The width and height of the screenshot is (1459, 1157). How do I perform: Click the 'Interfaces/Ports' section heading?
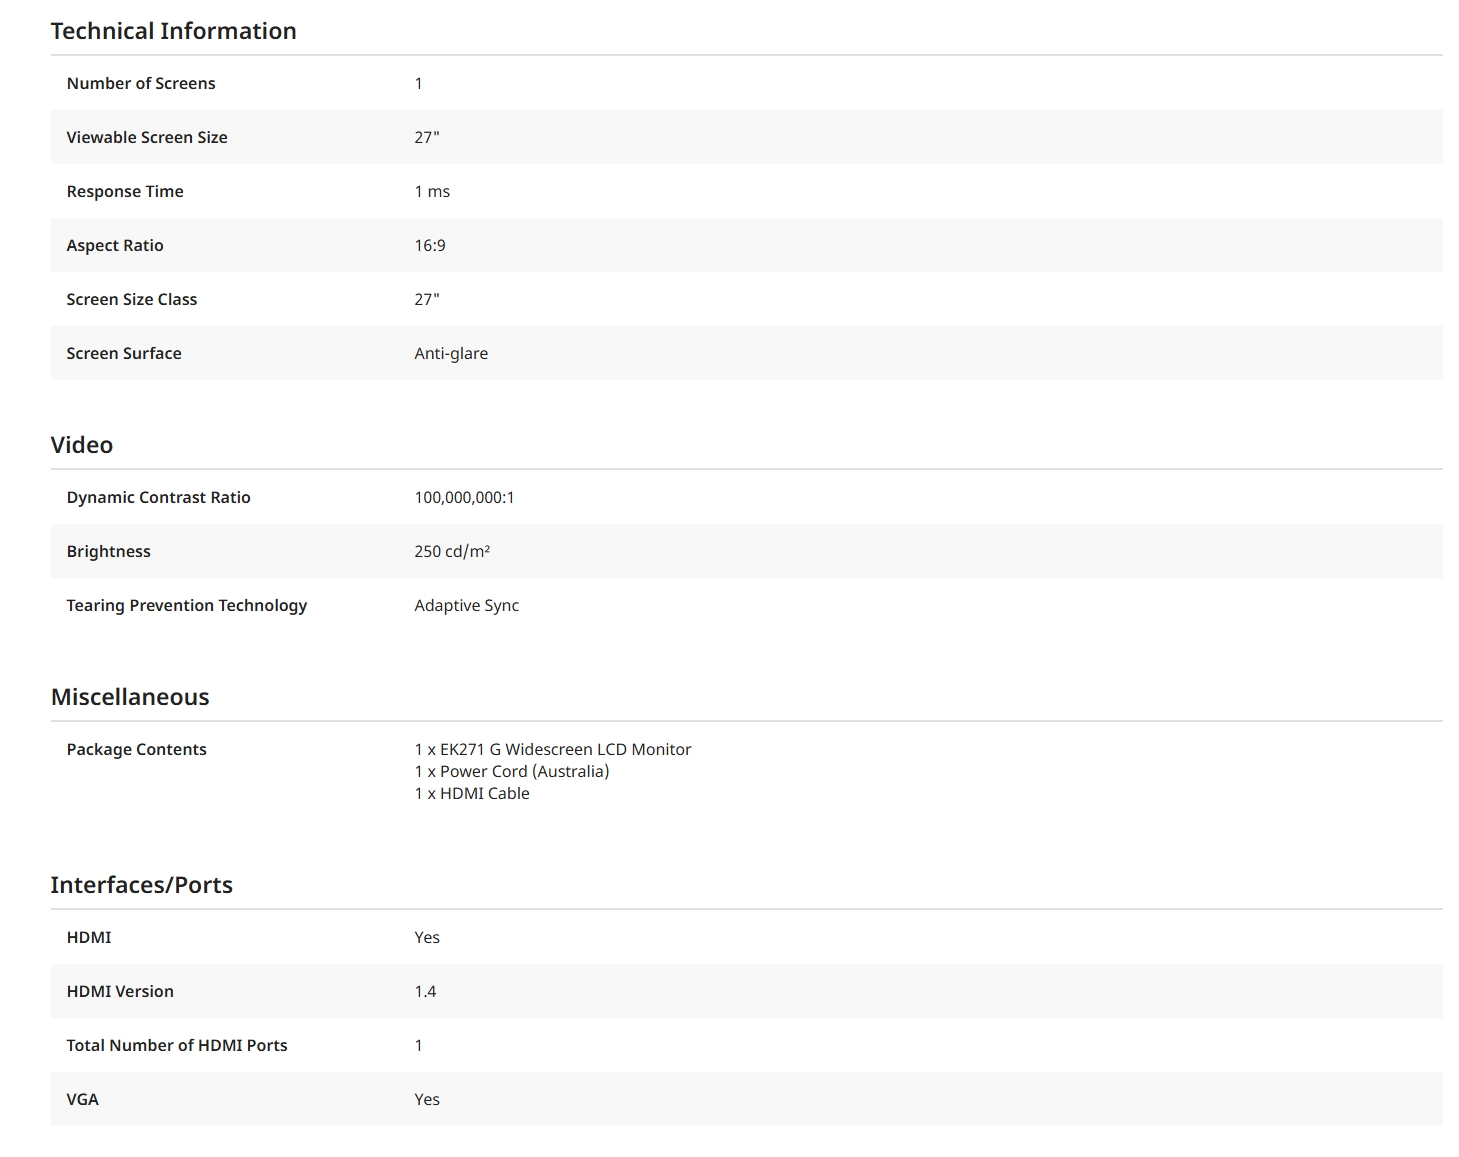[x=142, y=885]
